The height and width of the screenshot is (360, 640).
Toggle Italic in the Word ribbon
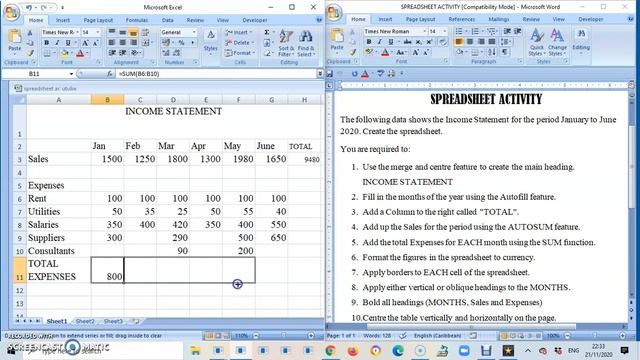pyautogui.click(x=380, y=42)
